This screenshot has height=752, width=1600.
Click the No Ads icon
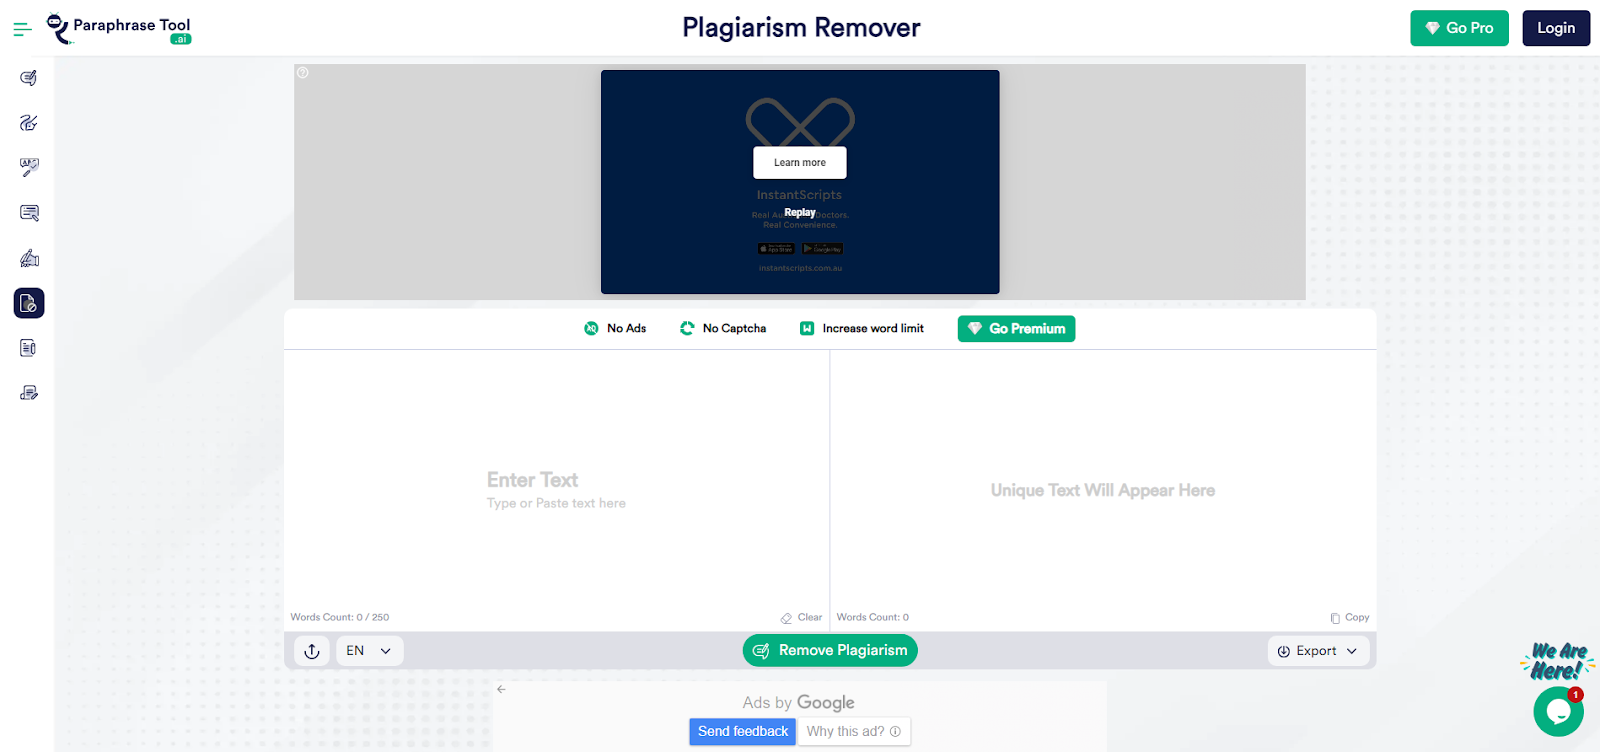pyautogui.click(x=591, y=329)
